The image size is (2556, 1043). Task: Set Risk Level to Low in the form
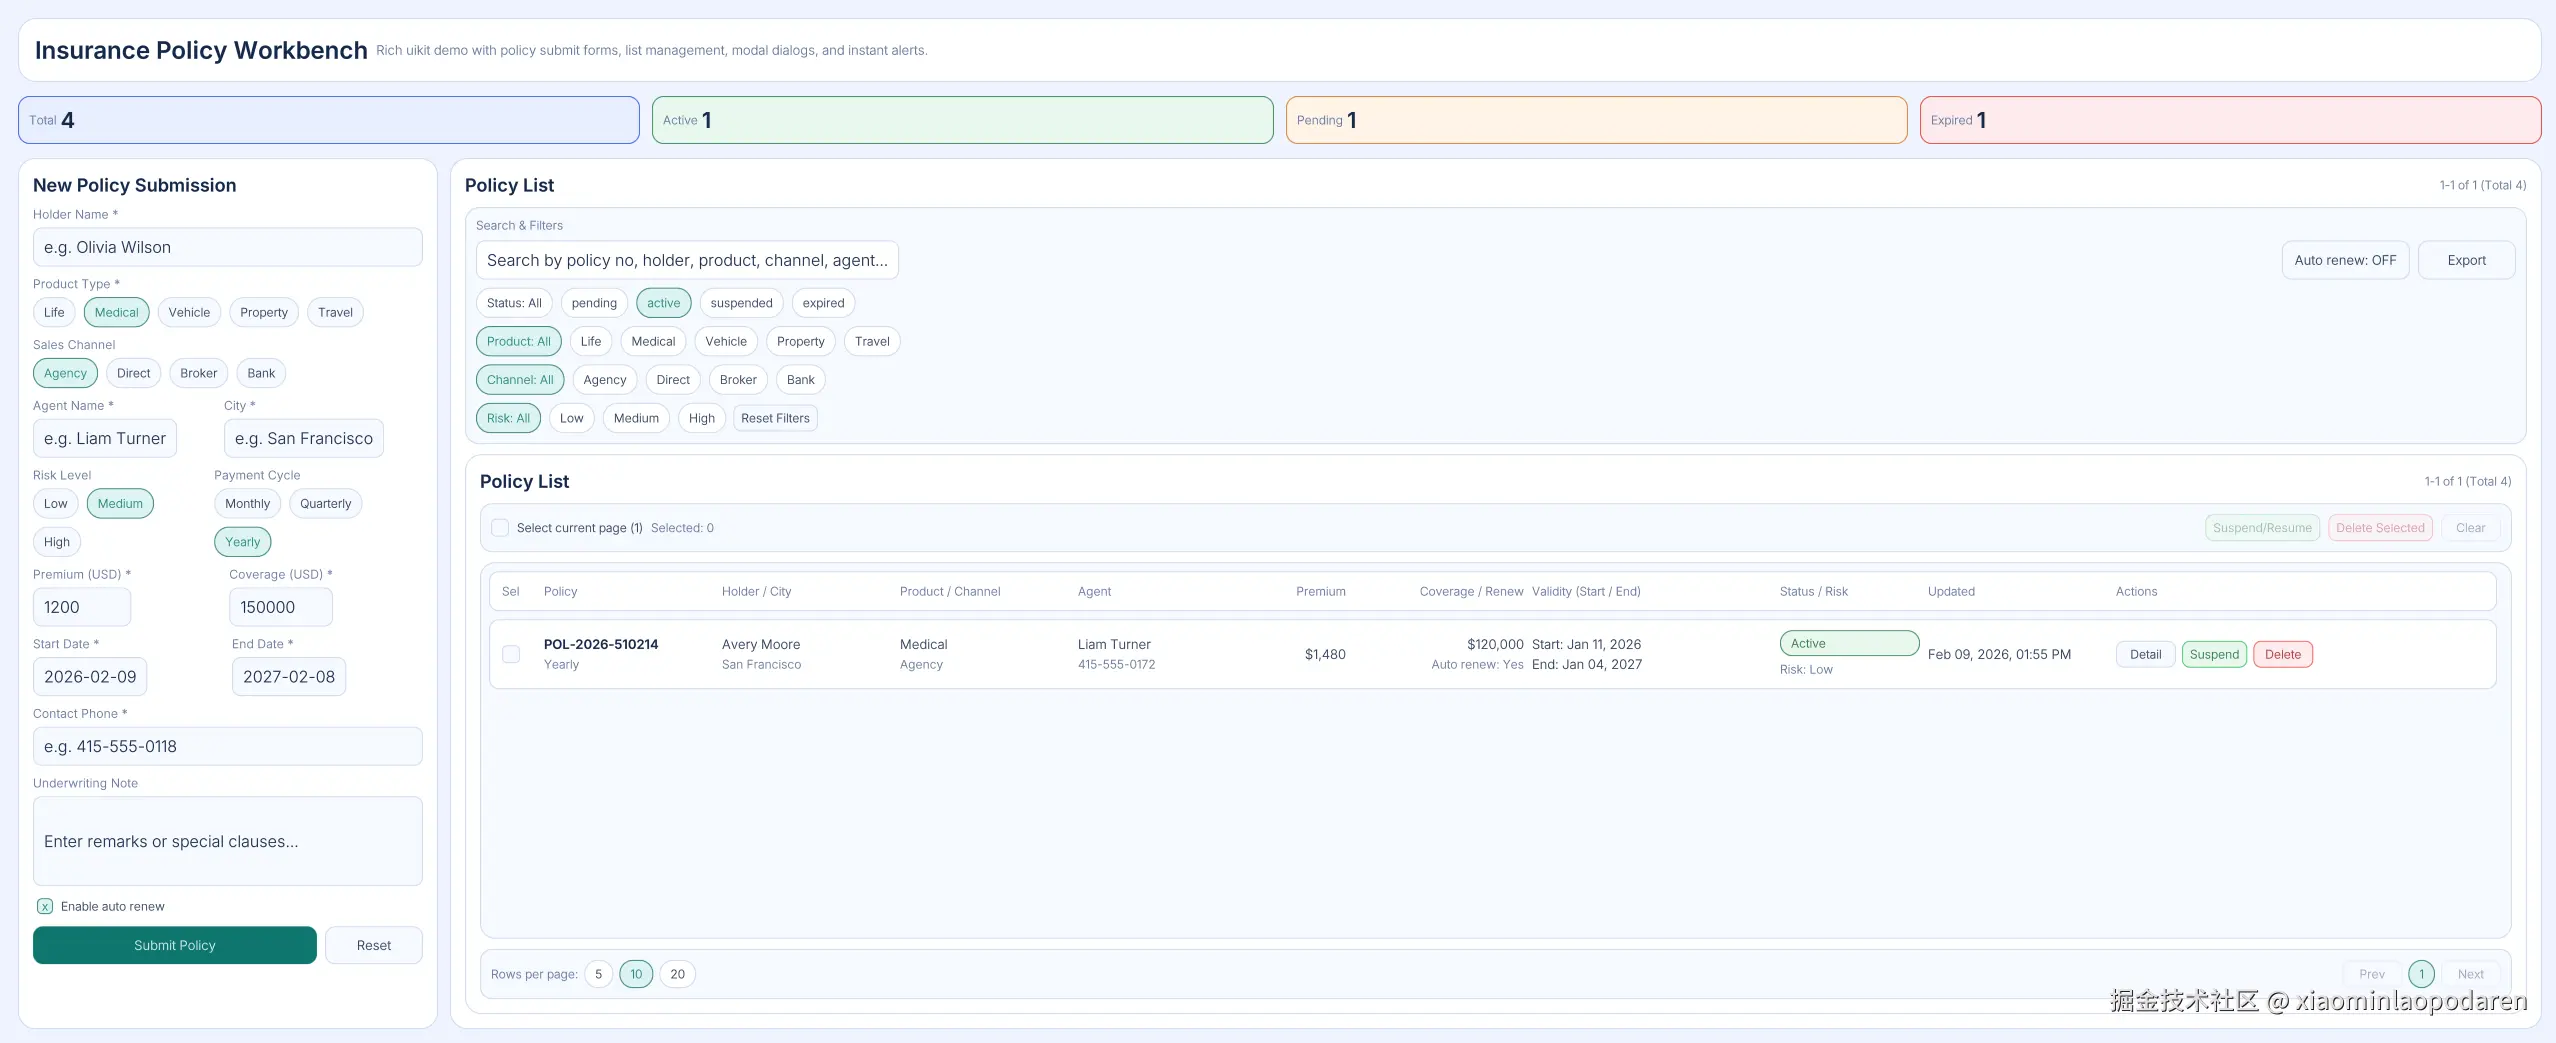(x=56, y=503)
